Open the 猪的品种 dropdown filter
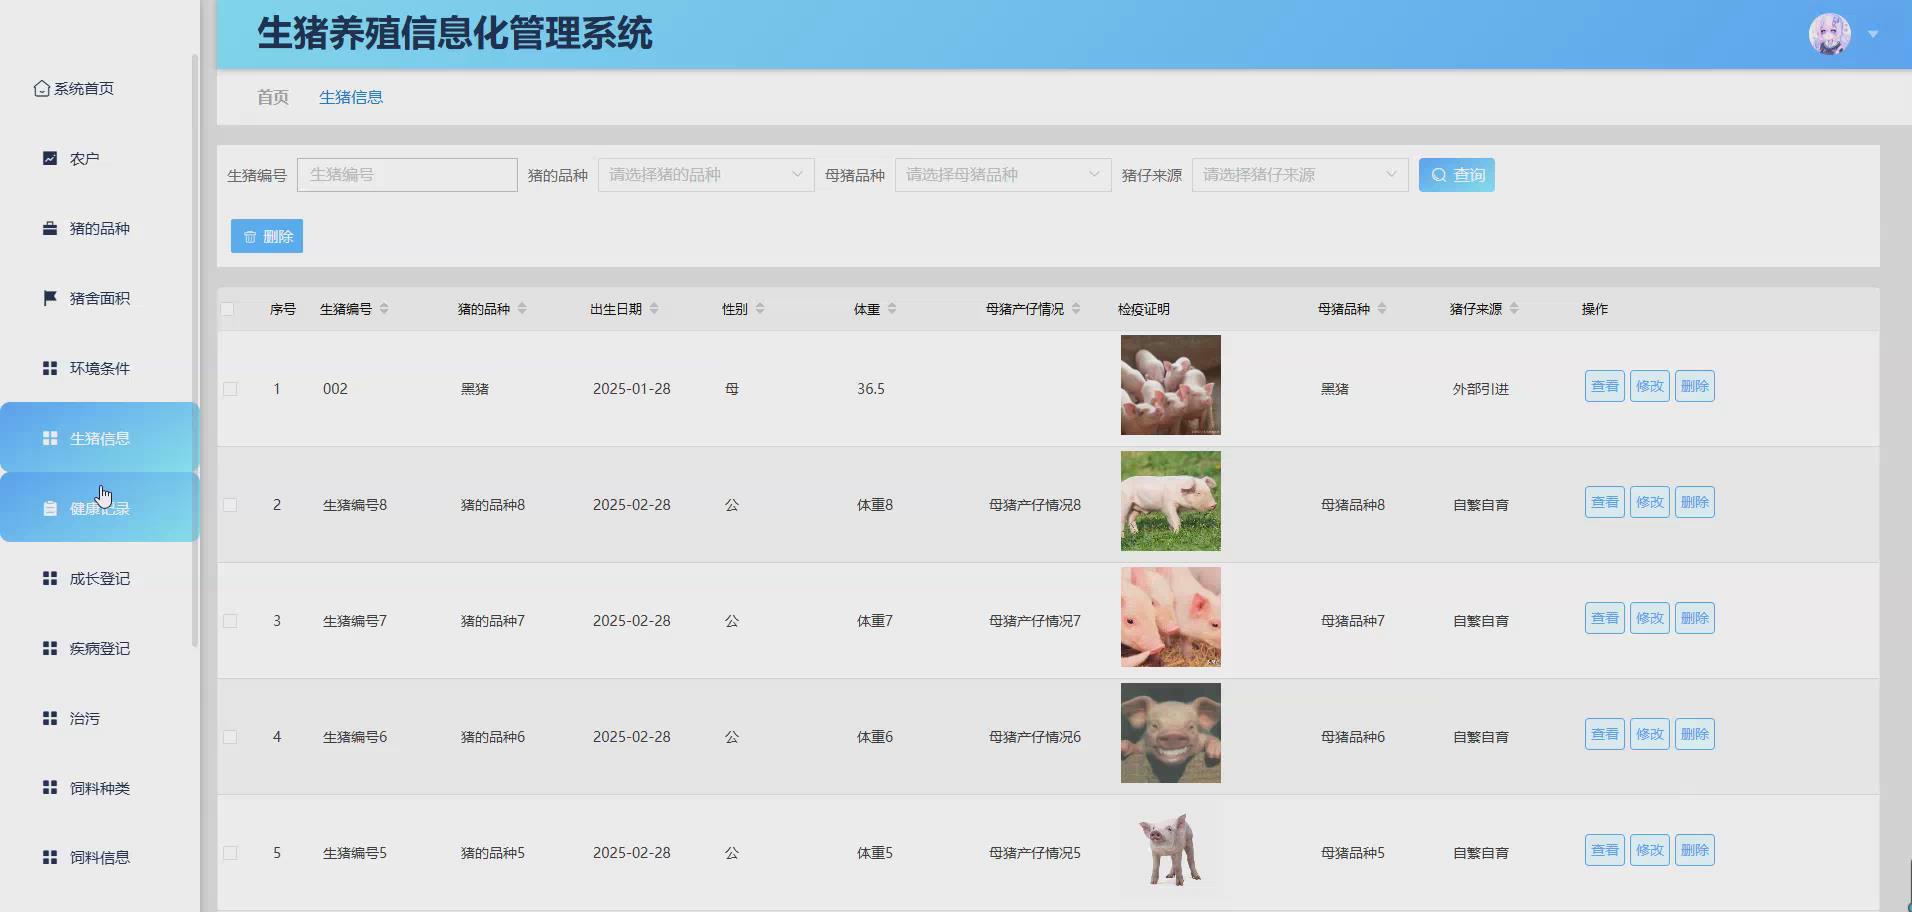 click(x=704, y=174)
